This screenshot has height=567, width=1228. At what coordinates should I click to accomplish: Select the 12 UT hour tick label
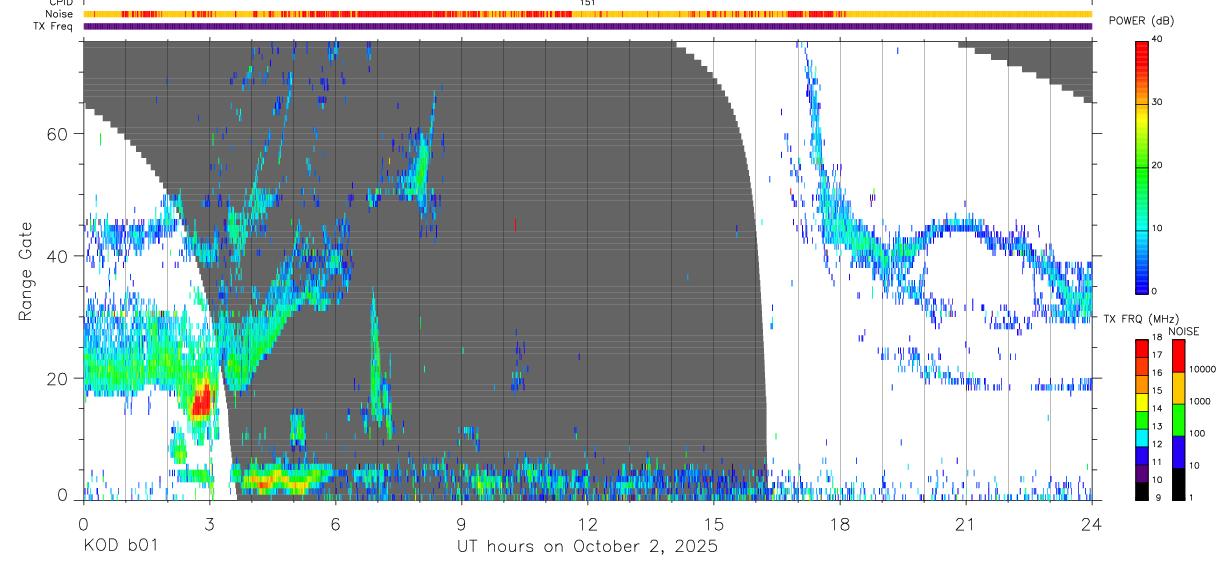click(587, 525)
